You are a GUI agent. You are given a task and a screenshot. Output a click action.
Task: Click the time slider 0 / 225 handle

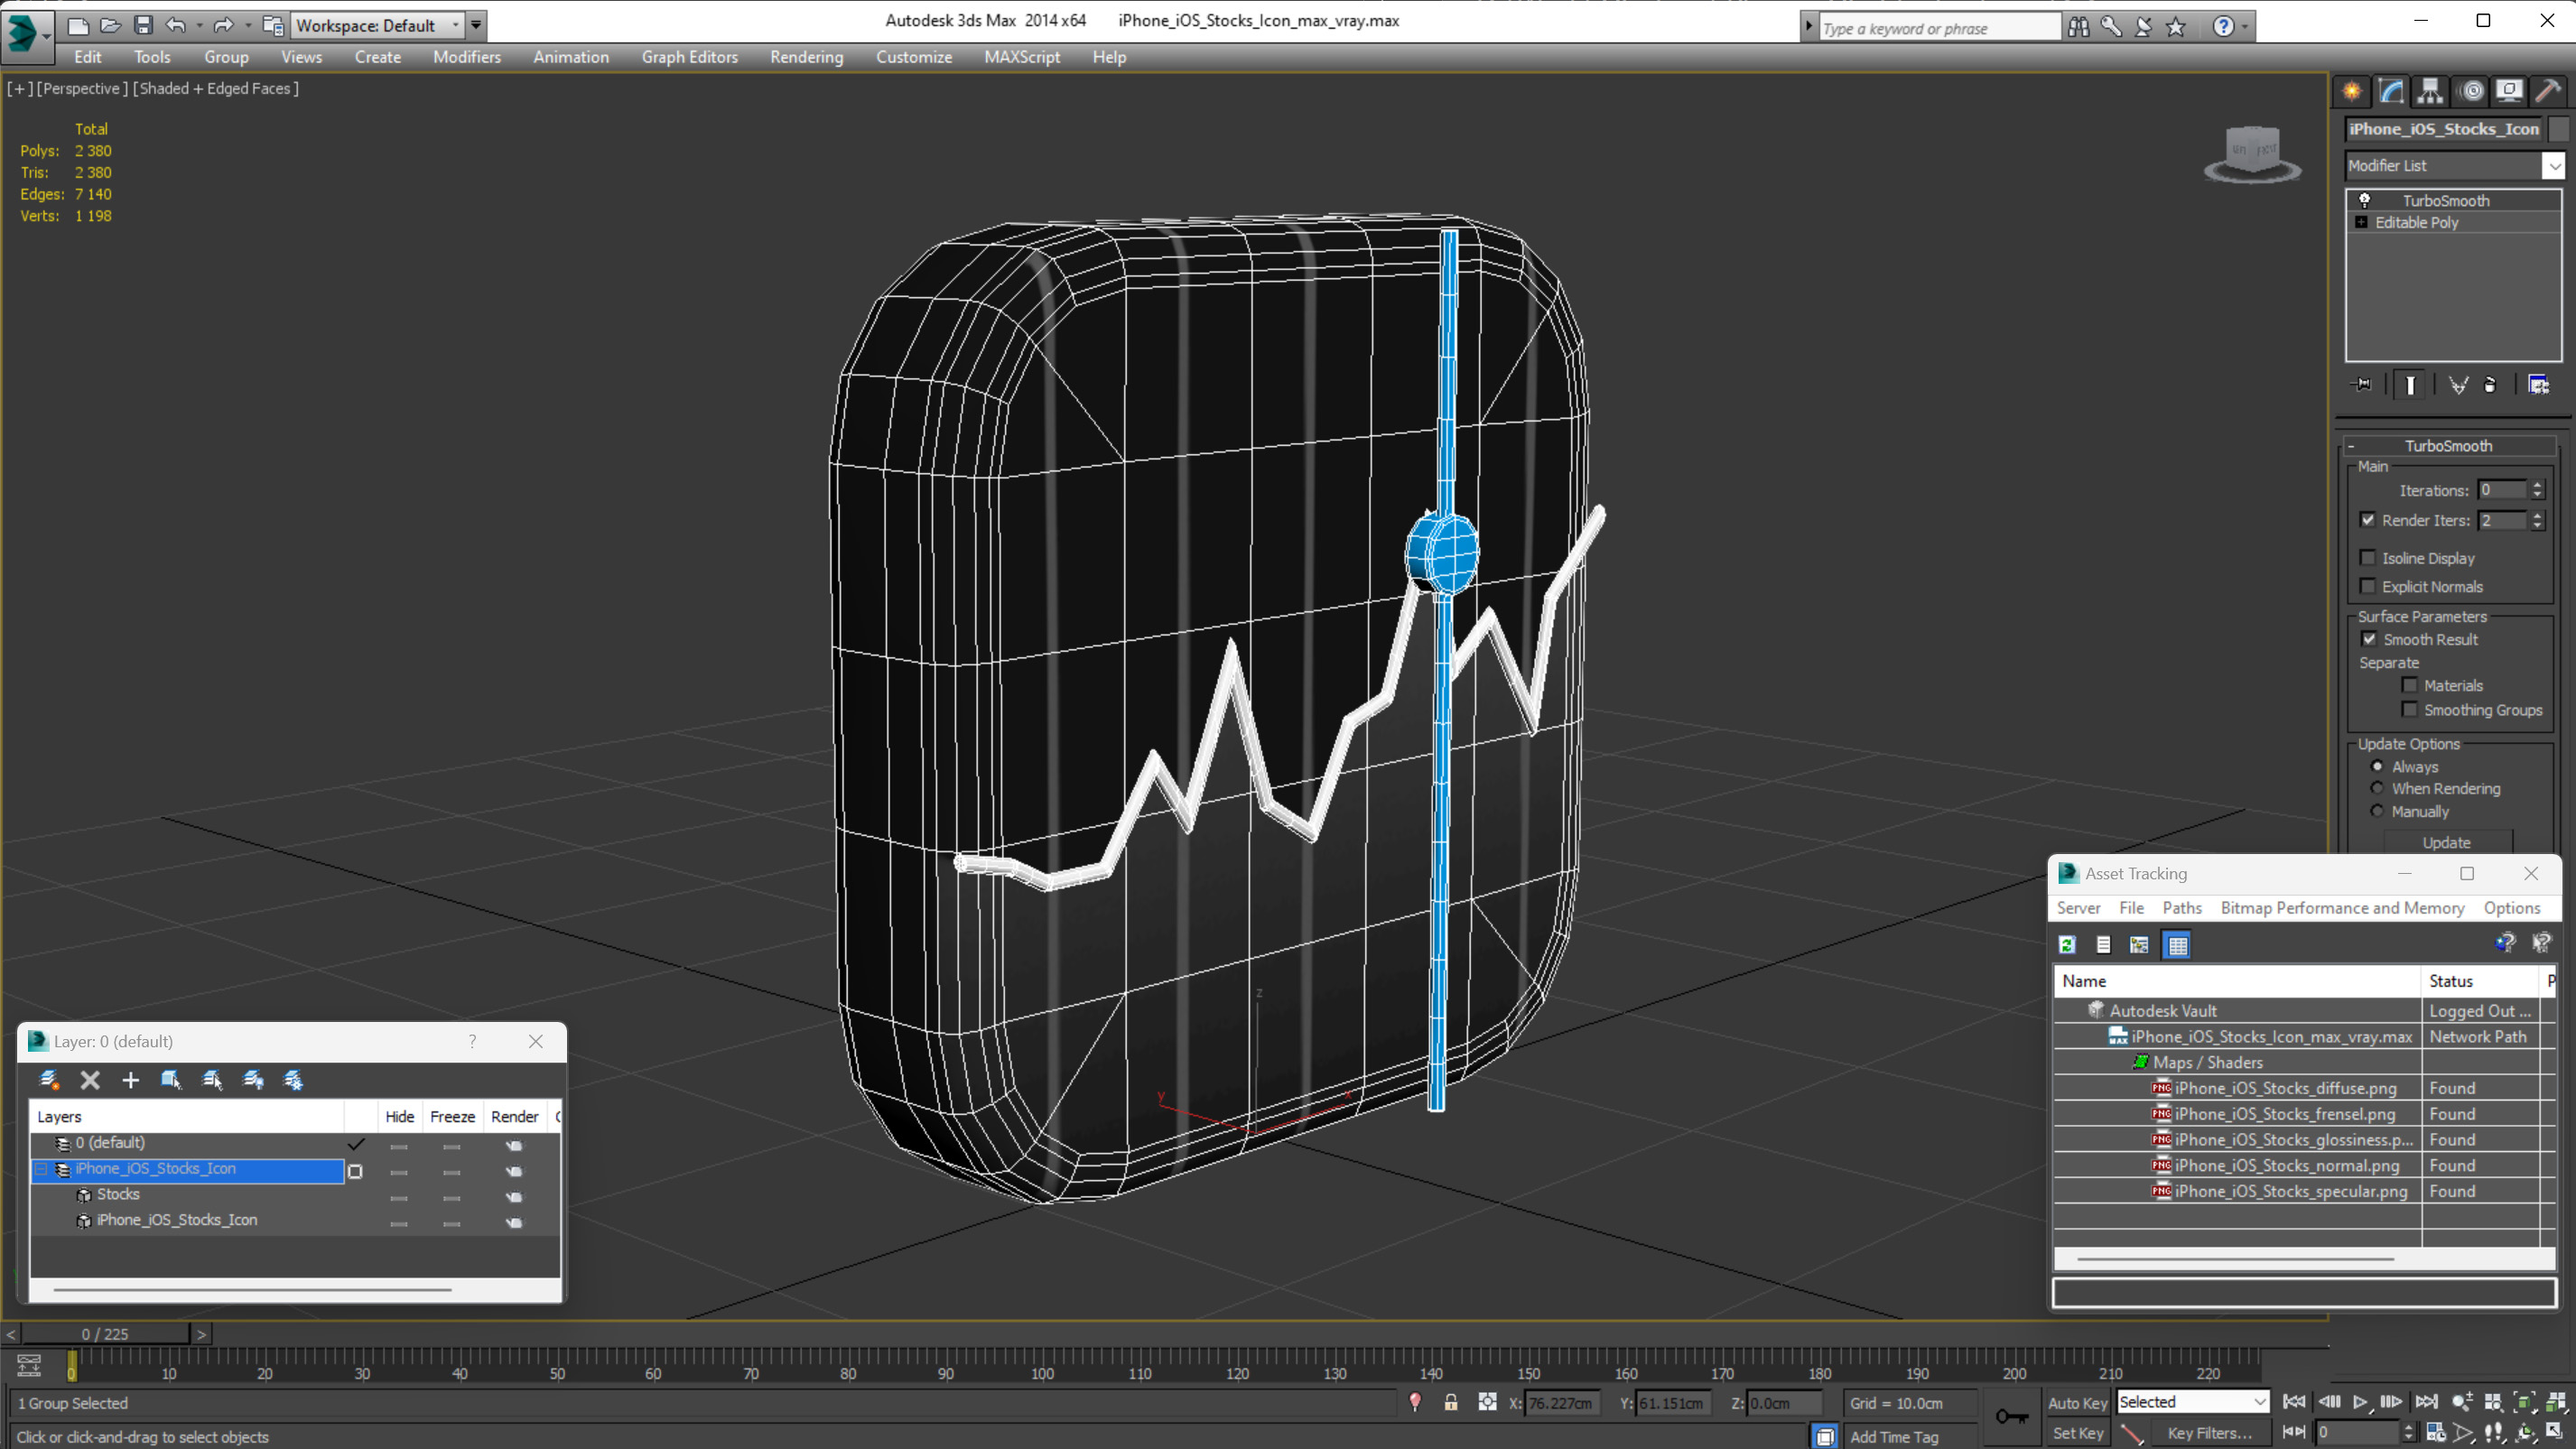point(105,1333)
